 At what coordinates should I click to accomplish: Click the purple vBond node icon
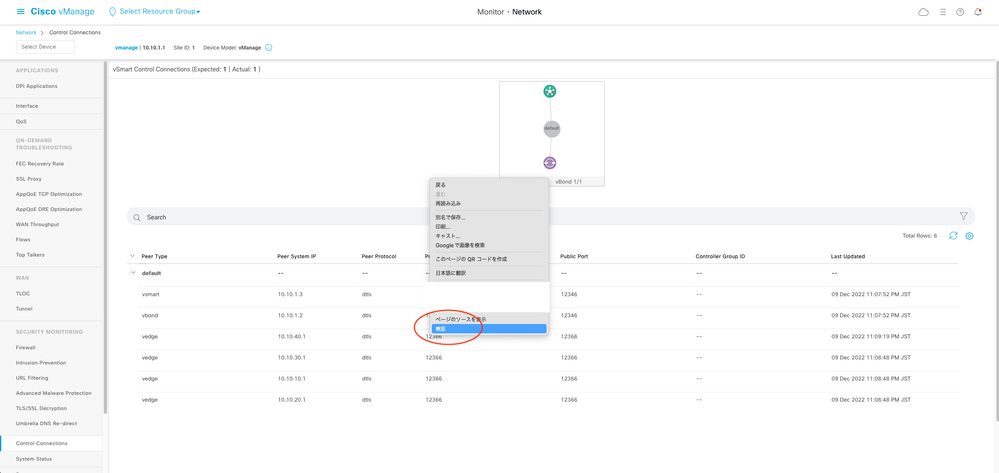click(x=550, y=163)
